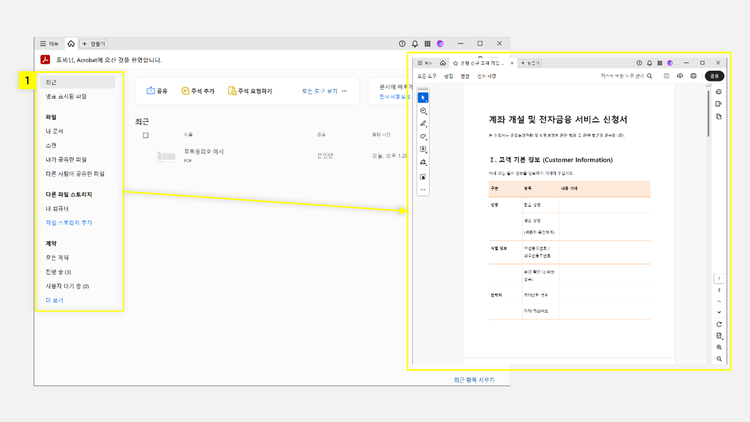The width and height of the screenshot is (750, 422).
Task: Click document vertical scrollbar
Action: tap(708, 113)
